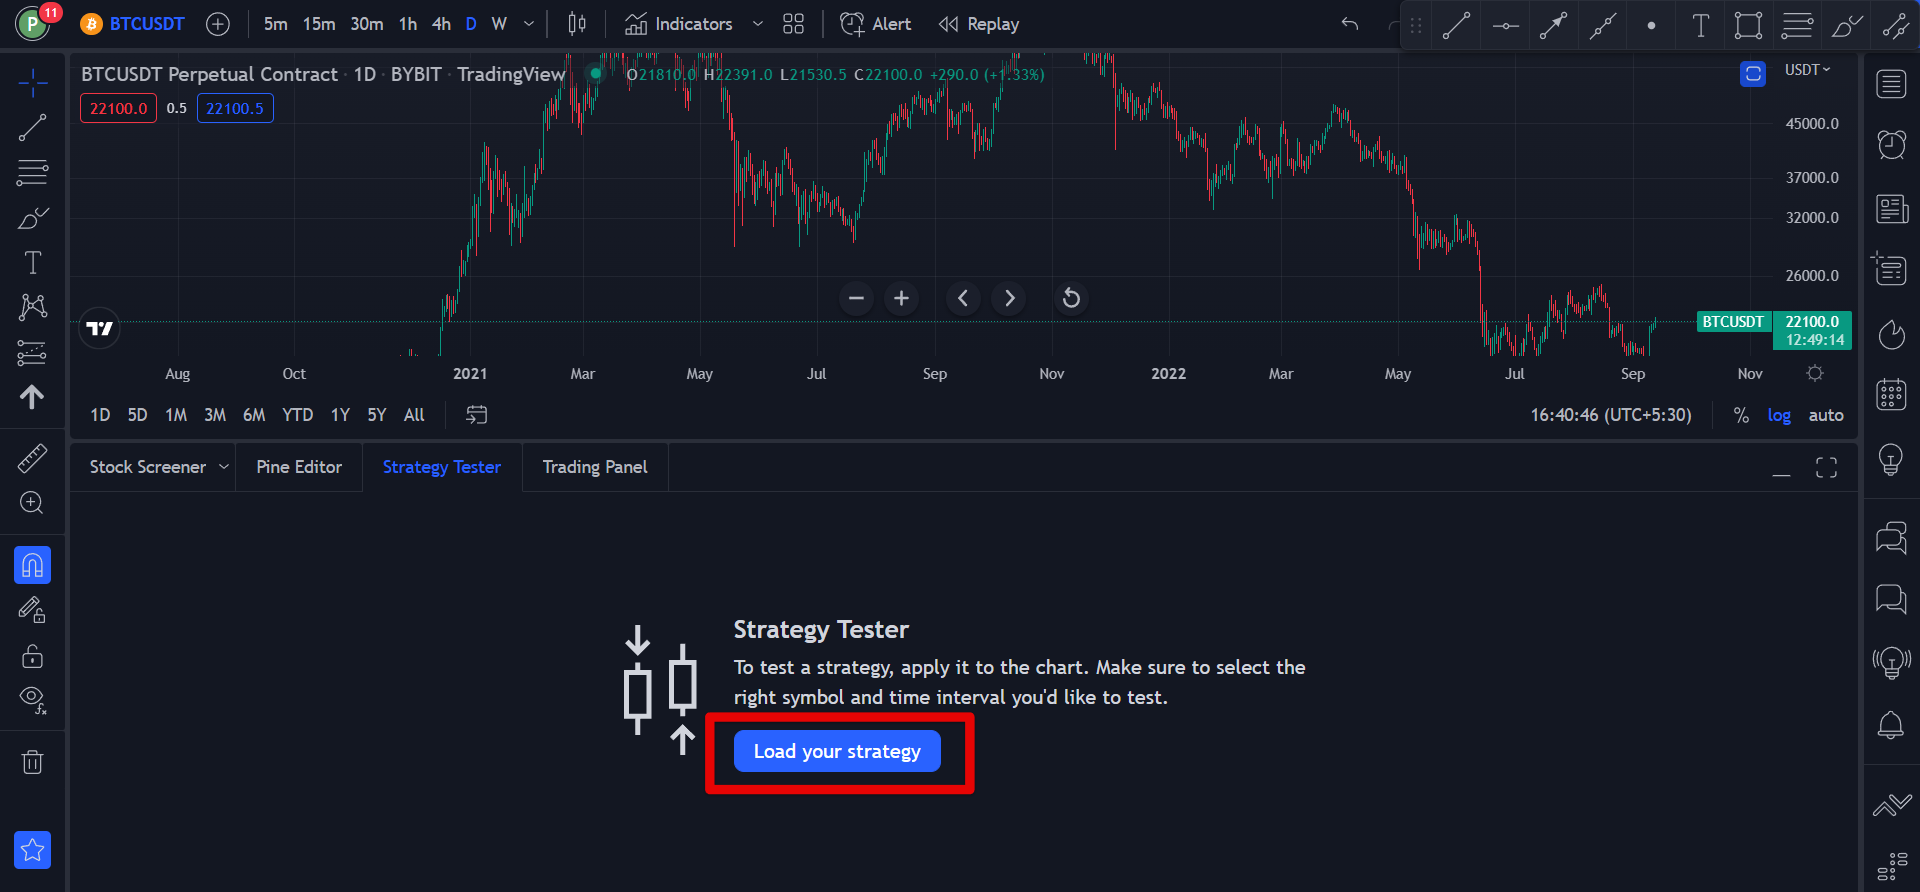1920x892 pixels.
Task: Toggle lock all drawing tools
Action: point(32,656)
